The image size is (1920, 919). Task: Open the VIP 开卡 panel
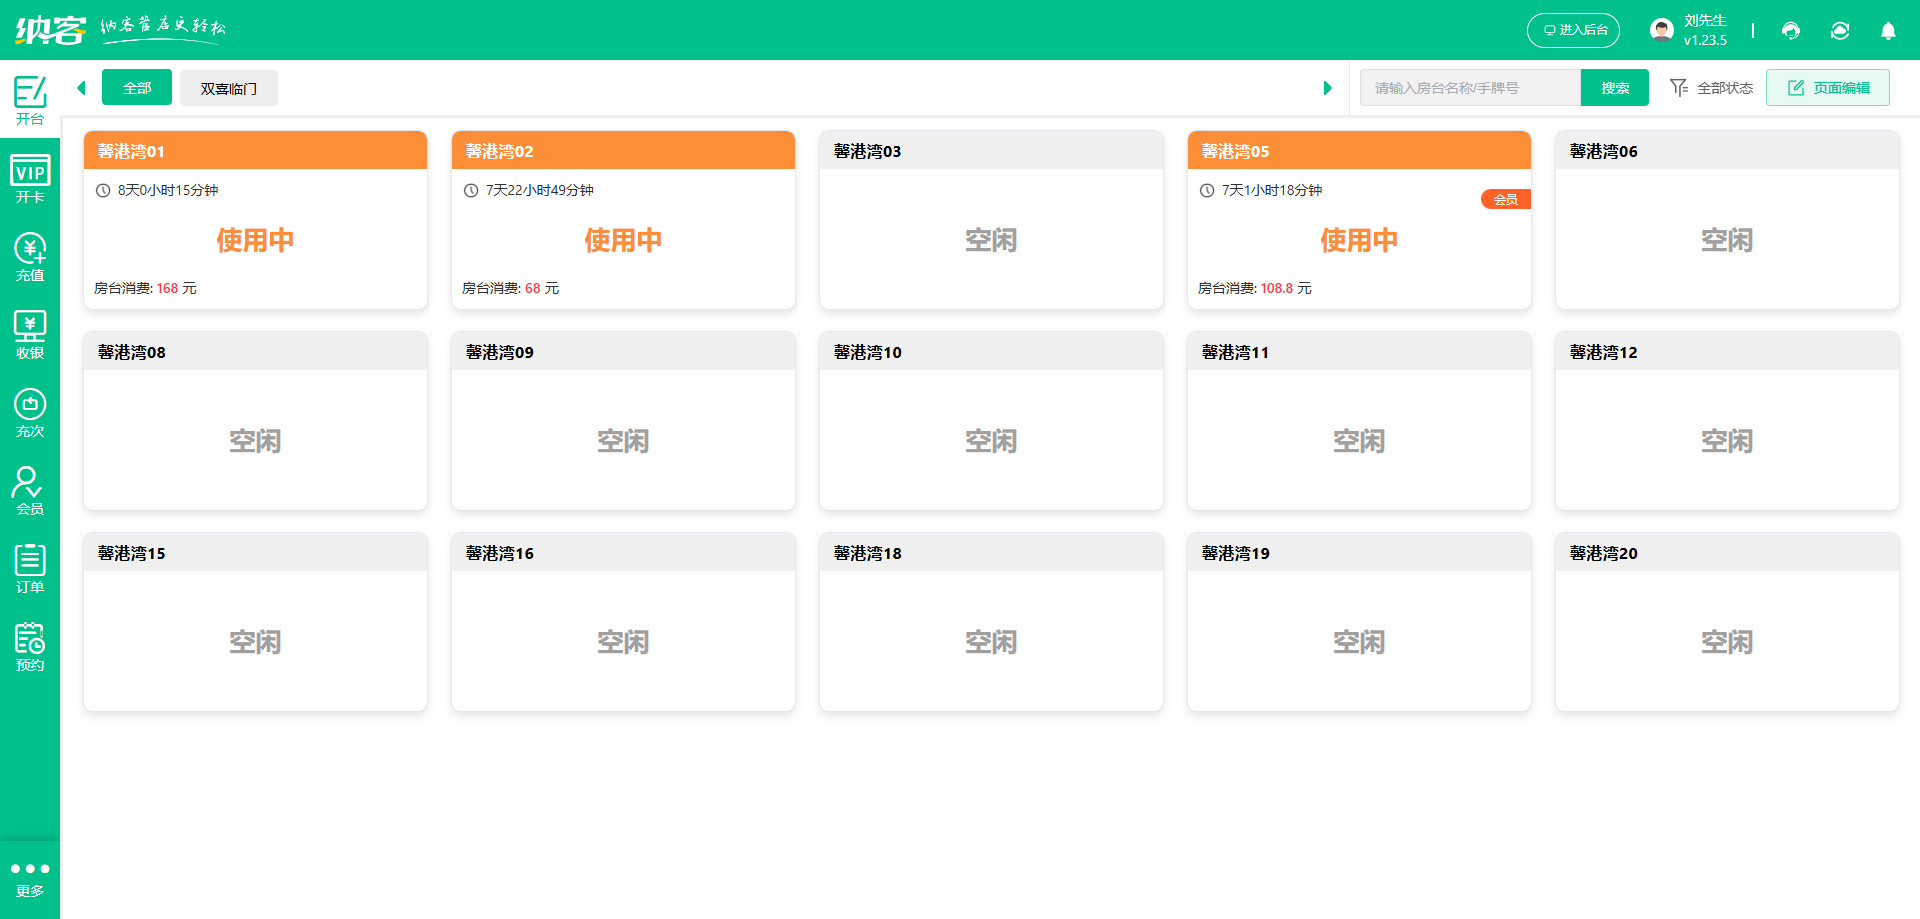tap(29, 177)
